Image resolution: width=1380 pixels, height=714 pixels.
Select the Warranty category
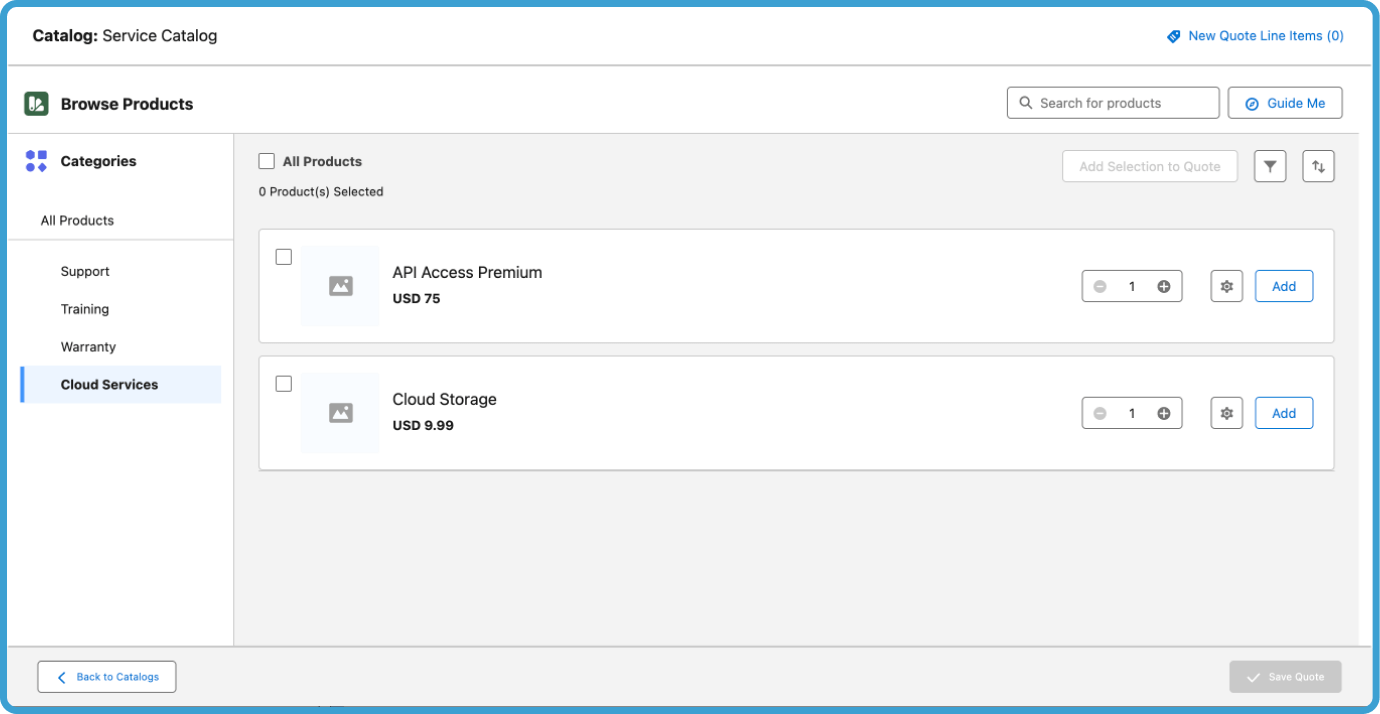point(88,346)
